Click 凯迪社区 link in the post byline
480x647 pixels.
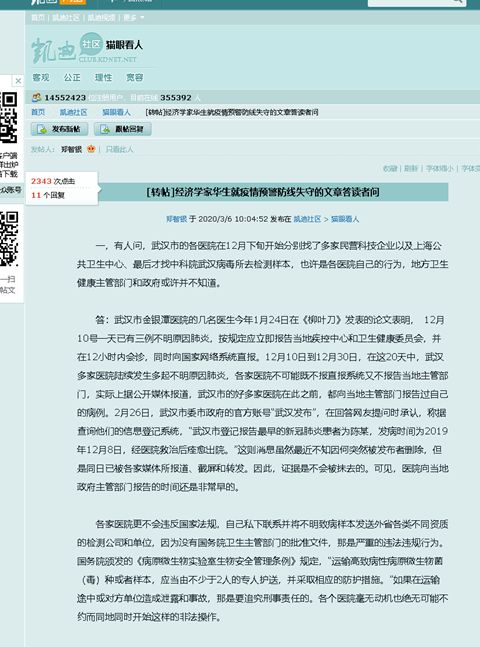pyautogui.click(x=307, y=219)
